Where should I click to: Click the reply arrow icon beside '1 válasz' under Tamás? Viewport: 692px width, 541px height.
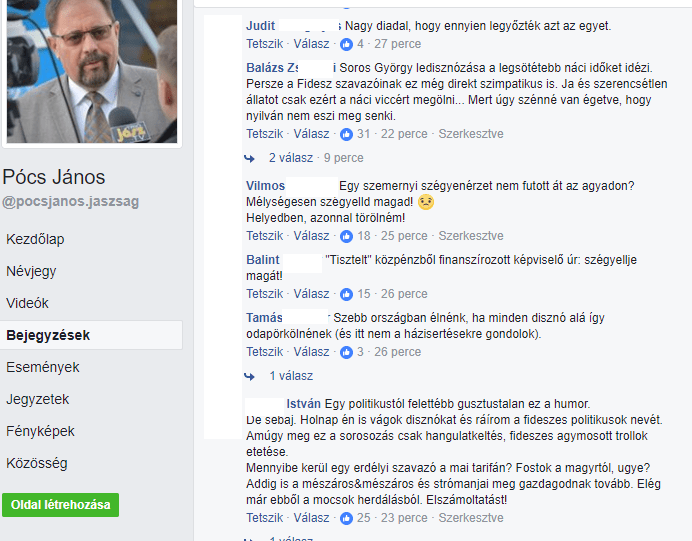pos(249,376)
